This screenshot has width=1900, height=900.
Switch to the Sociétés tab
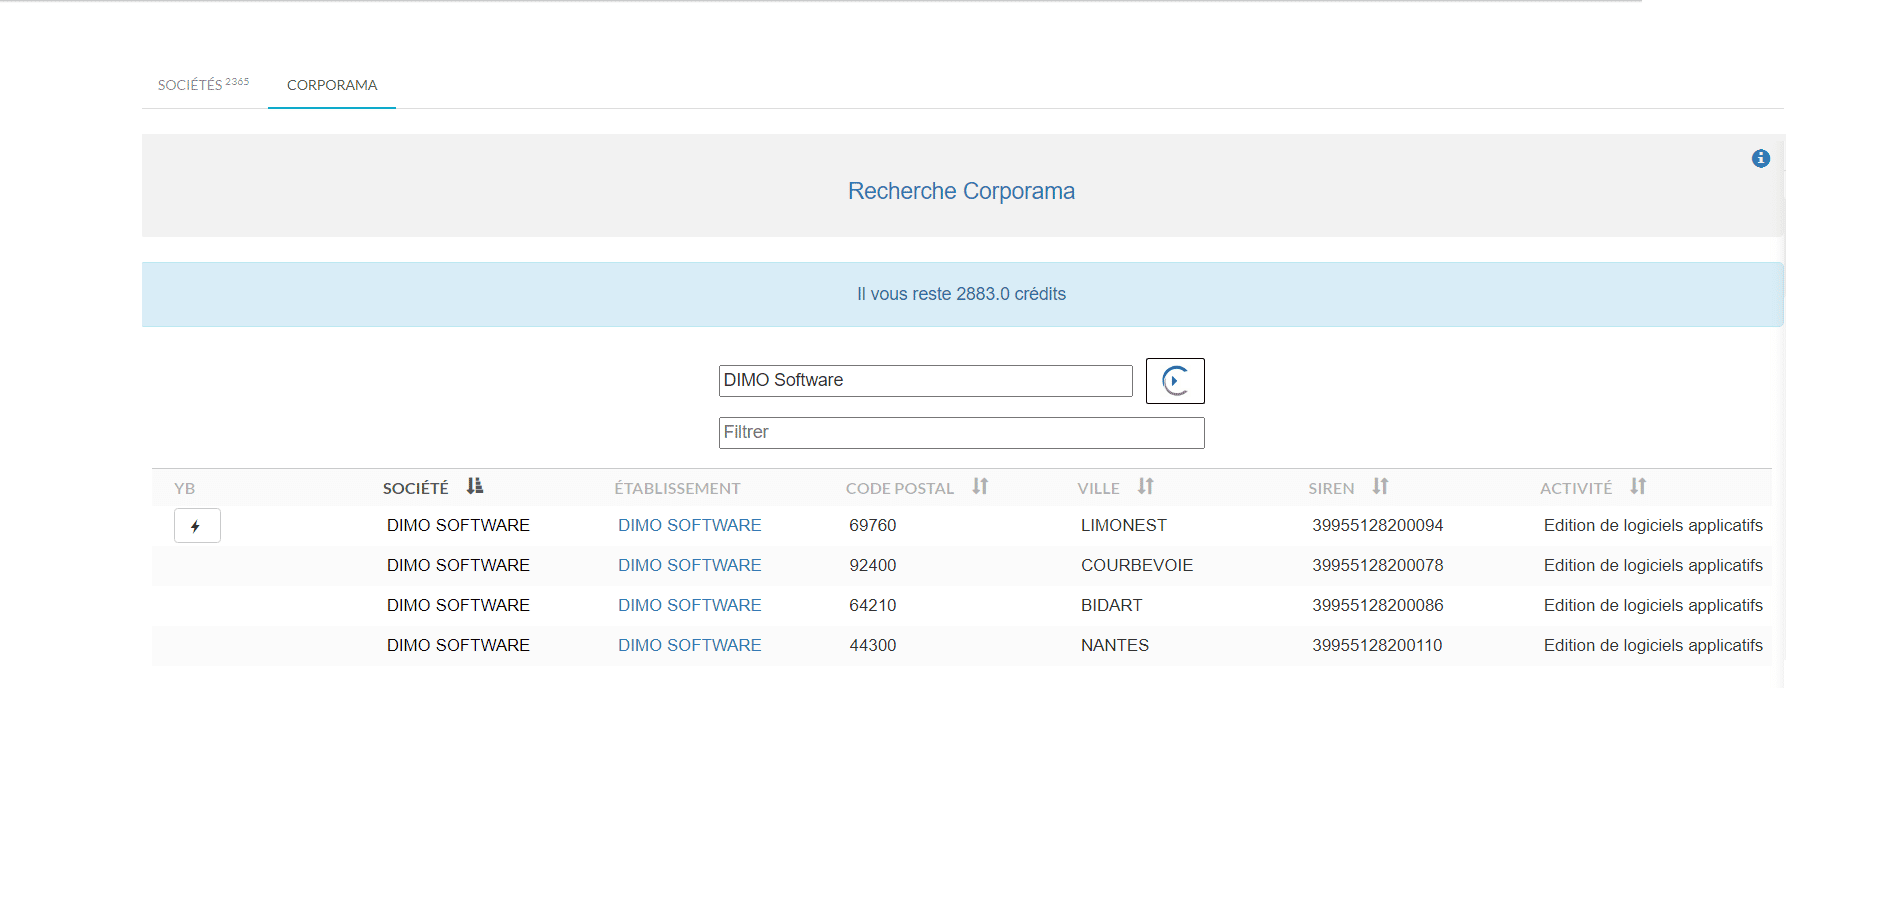[203, 85]
